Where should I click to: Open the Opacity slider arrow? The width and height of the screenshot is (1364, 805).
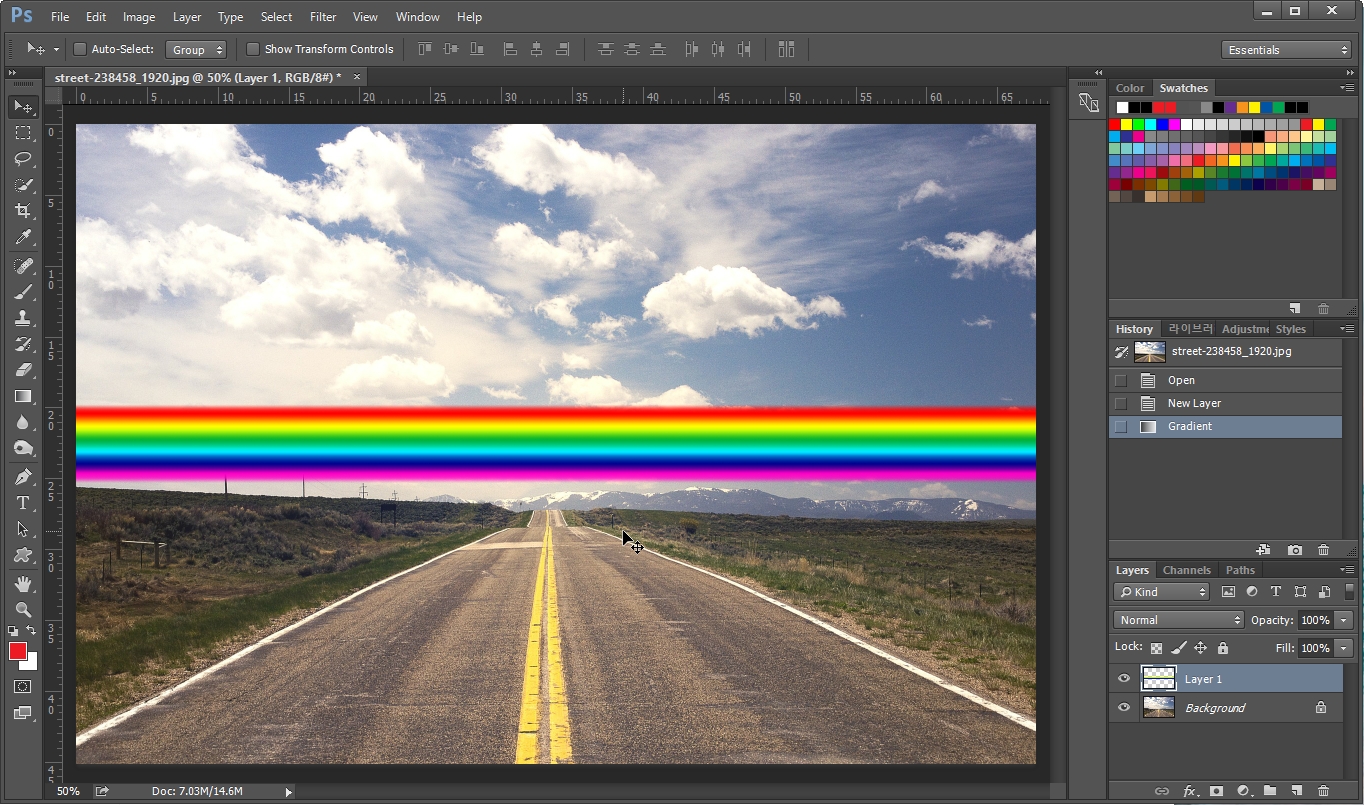click(x=1344, y=620)
